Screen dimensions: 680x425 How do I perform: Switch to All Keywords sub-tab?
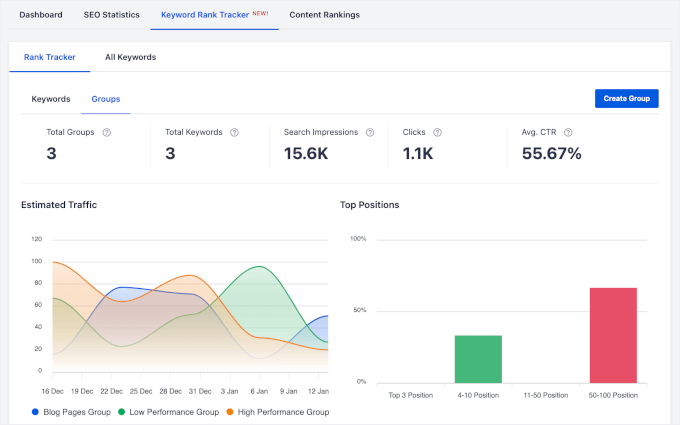(130, 57)
